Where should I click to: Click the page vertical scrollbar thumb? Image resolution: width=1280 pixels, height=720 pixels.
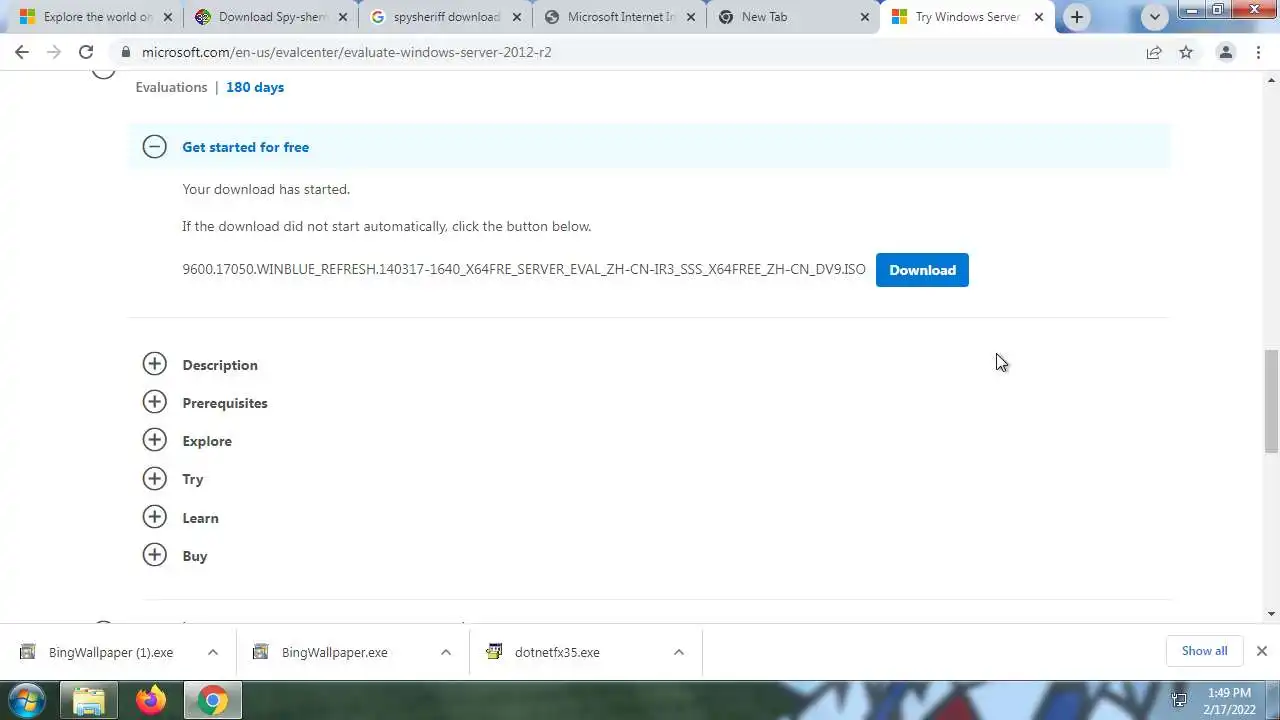pyautogui.click(x=1271, y=401)
